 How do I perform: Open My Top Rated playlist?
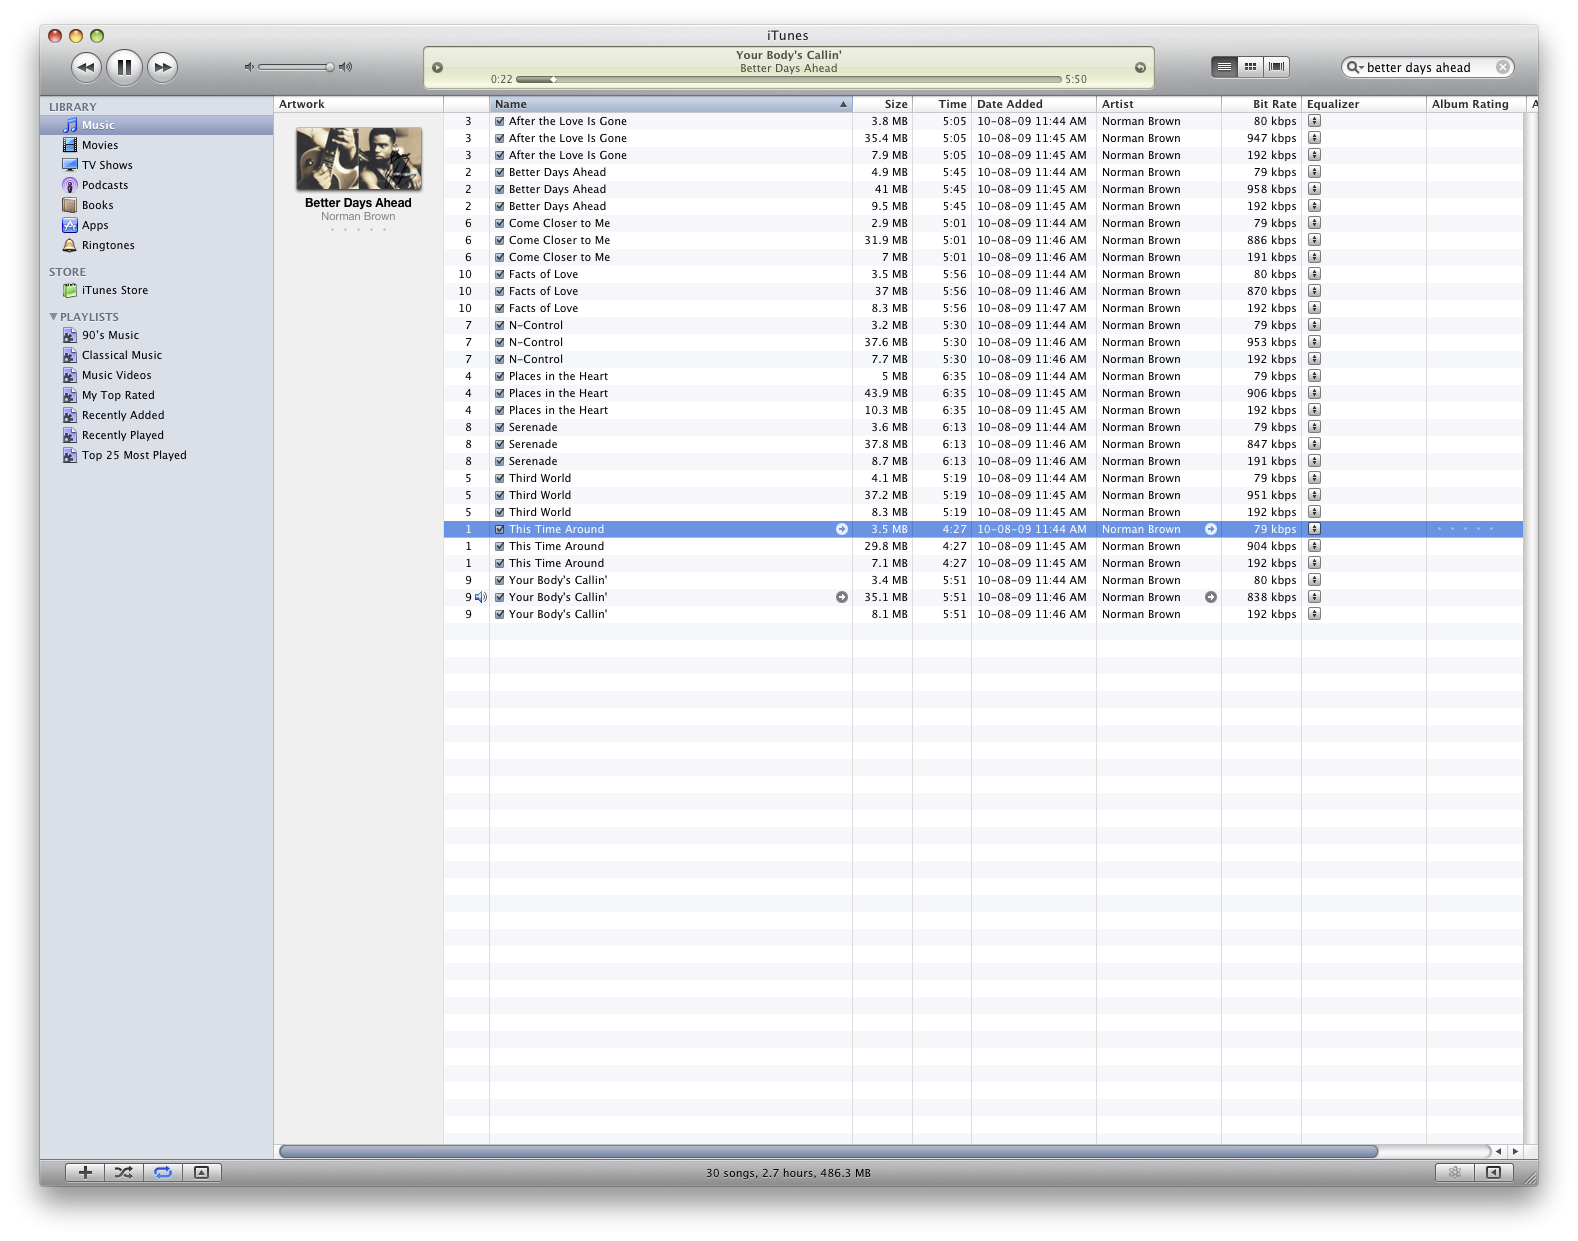156,395
